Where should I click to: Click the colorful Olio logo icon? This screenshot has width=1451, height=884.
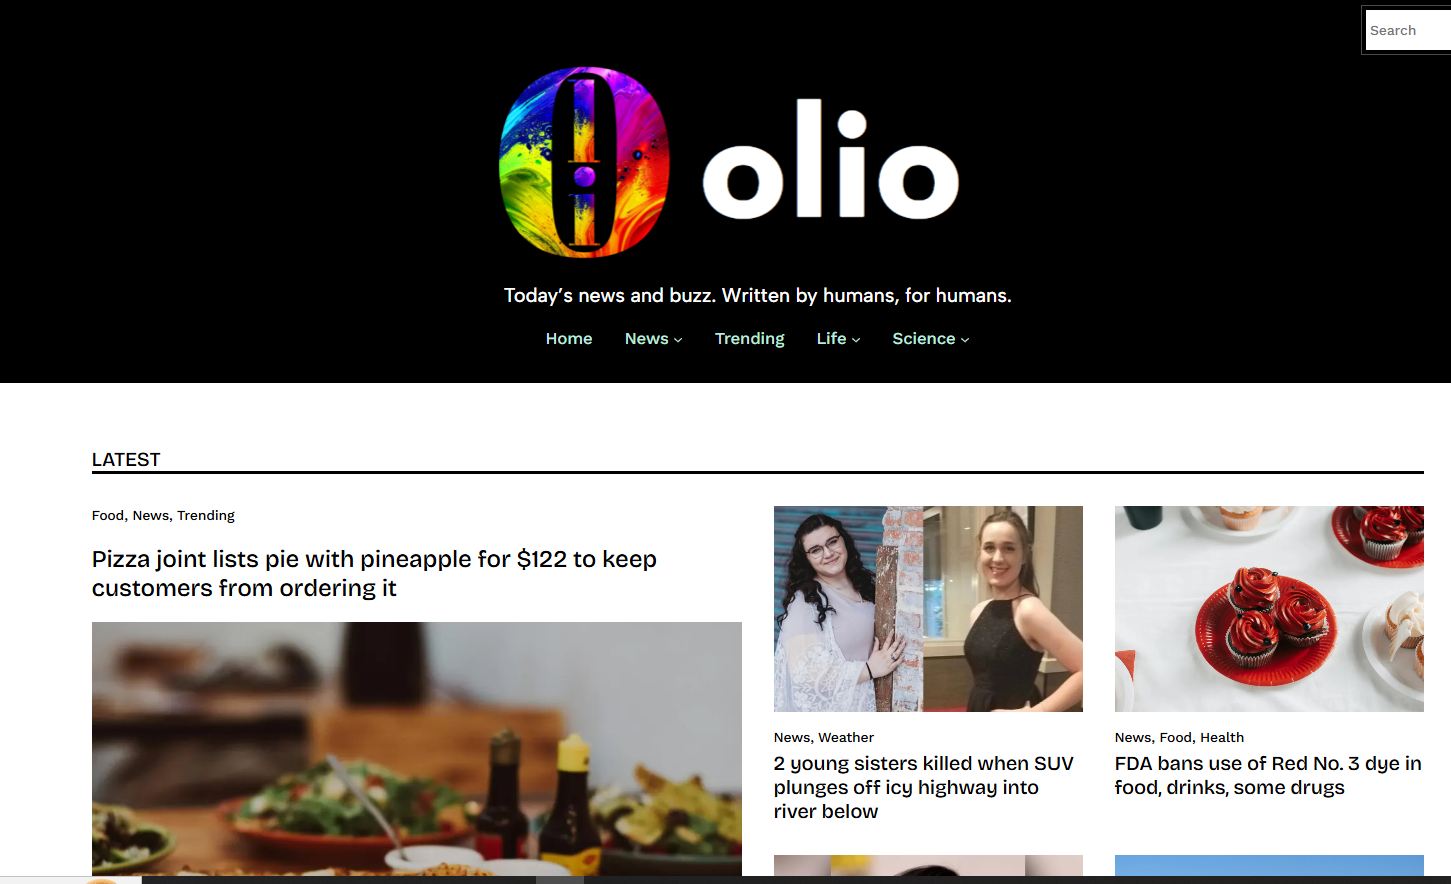584,162
